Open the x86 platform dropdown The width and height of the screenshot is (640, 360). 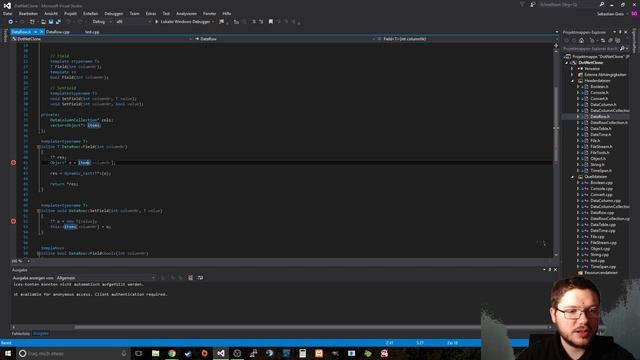pos(133,22)
